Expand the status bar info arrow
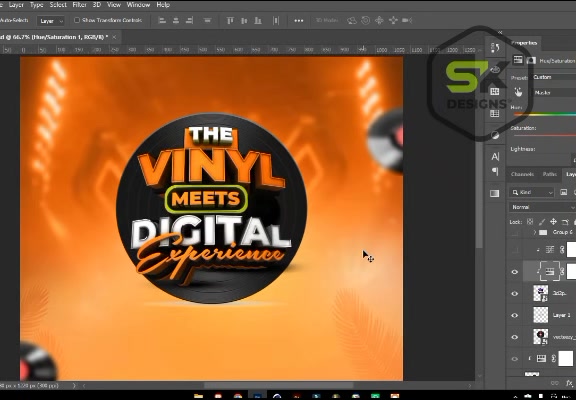The image size is (576, 400). (74, 385)
